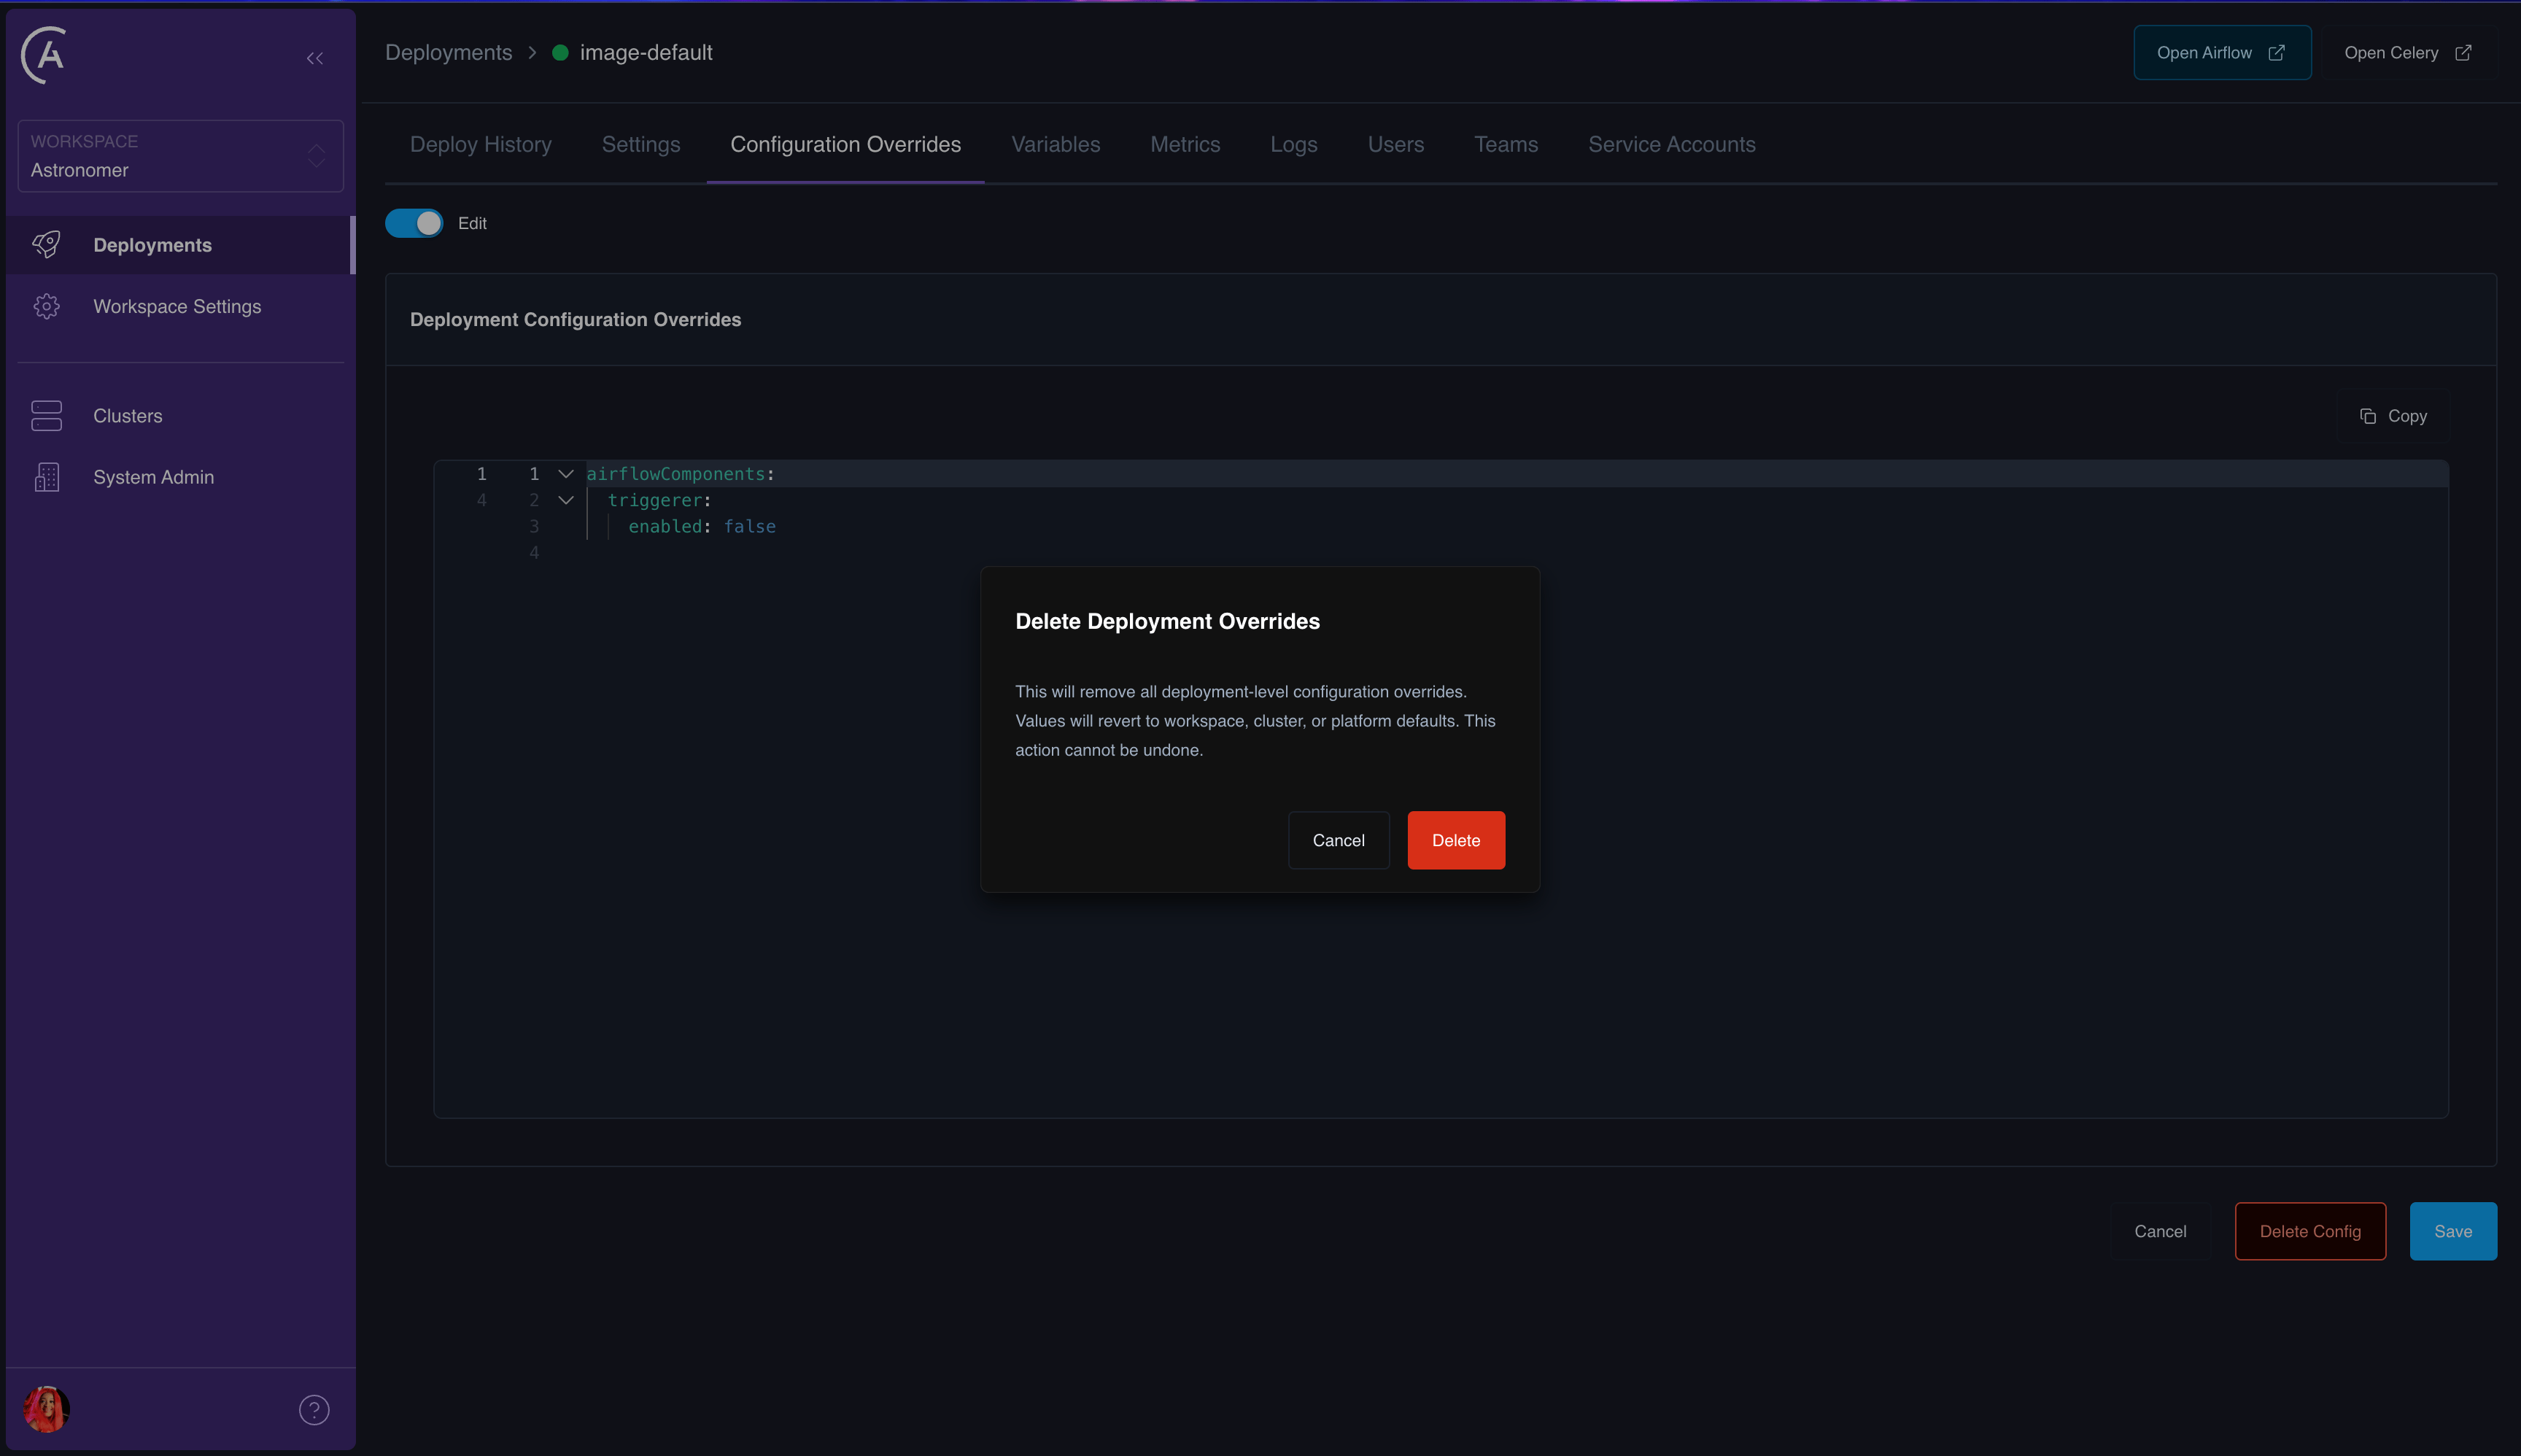Click the Deployments rocket icon
The height and width of the screenshot is (1456, 2521).
46,245
